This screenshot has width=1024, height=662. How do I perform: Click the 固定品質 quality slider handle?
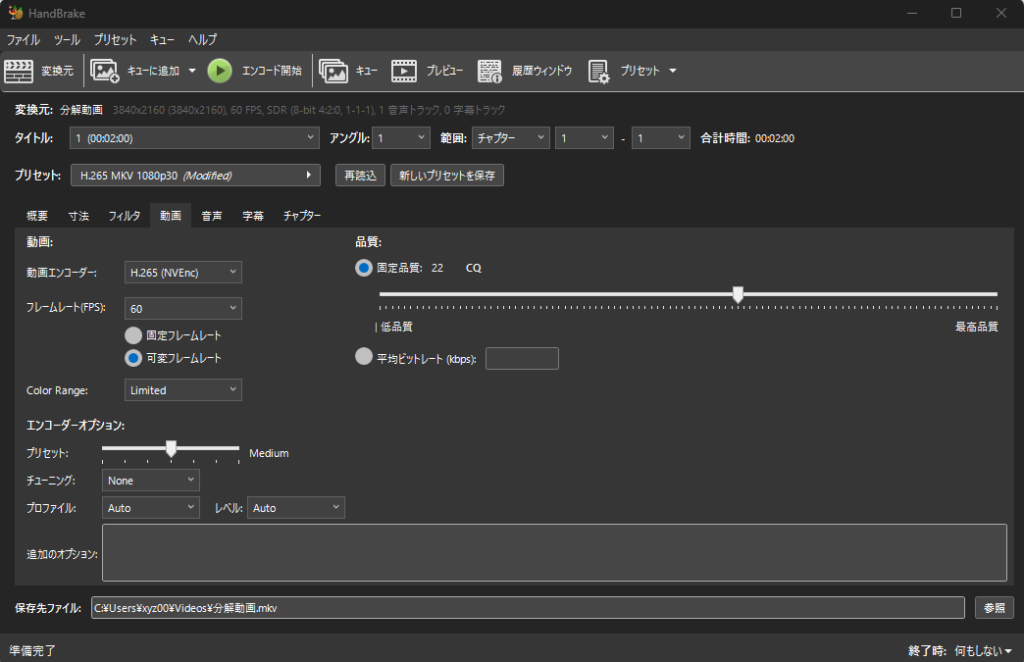738,294
